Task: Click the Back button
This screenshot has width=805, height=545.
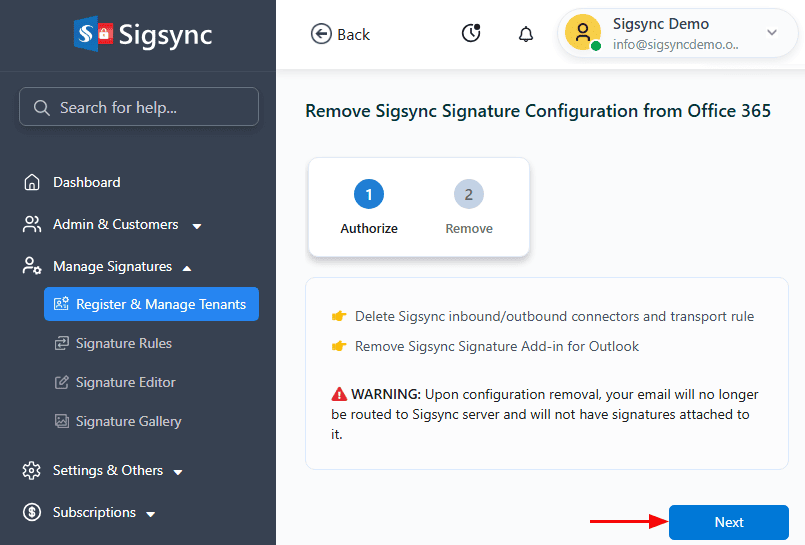Action: point(341,34)
